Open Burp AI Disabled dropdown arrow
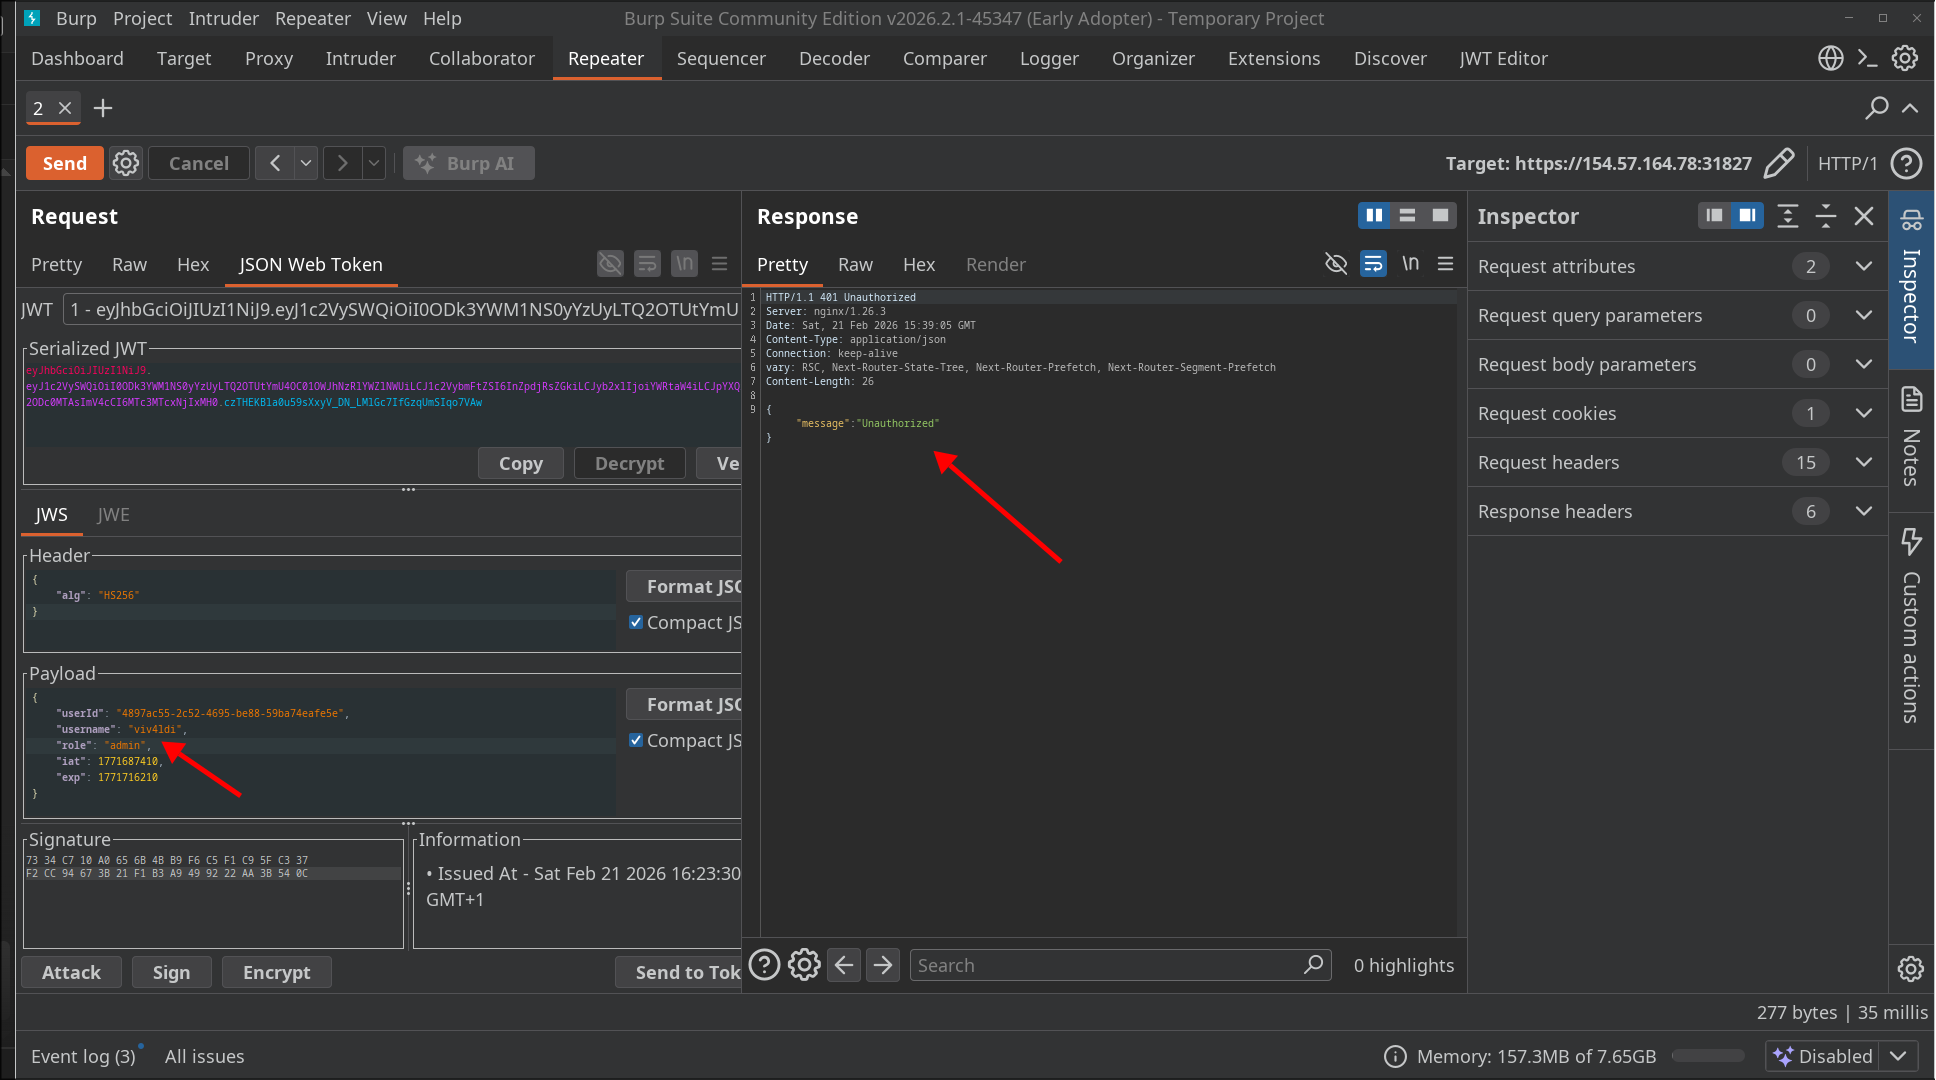1936x1080 pixels. tap(1898, 1056)
